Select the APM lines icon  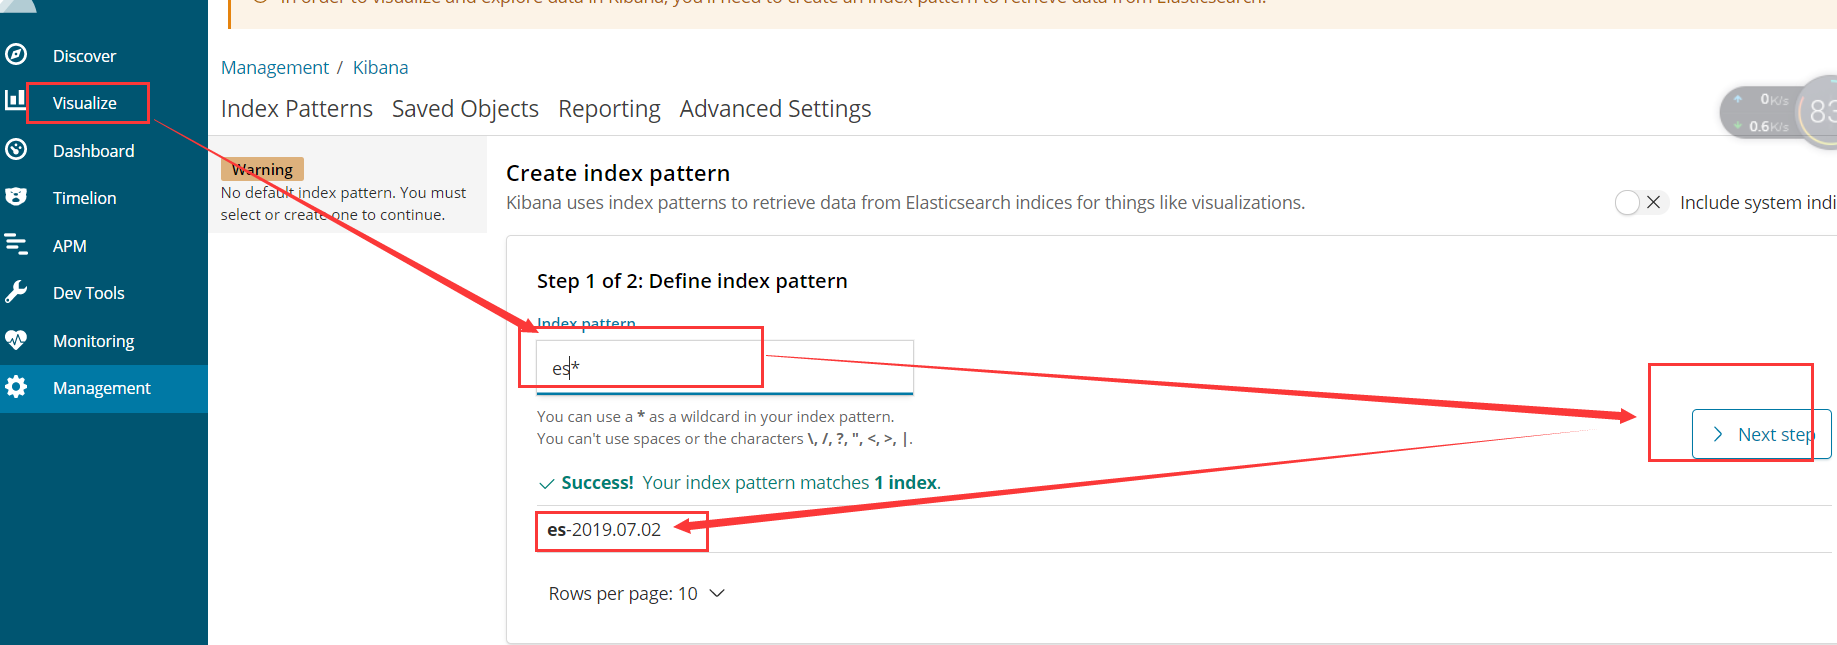click(x=16, y=244)
